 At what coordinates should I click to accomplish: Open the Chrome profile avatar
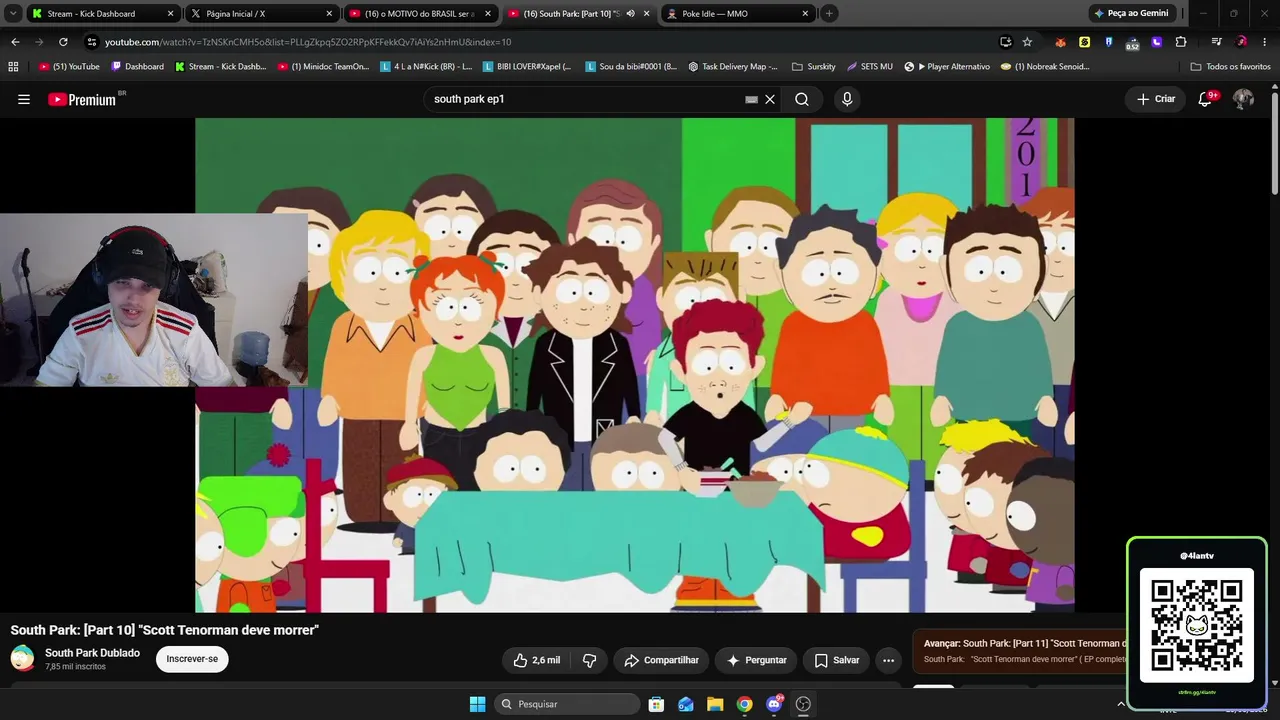pos(1241,42)
